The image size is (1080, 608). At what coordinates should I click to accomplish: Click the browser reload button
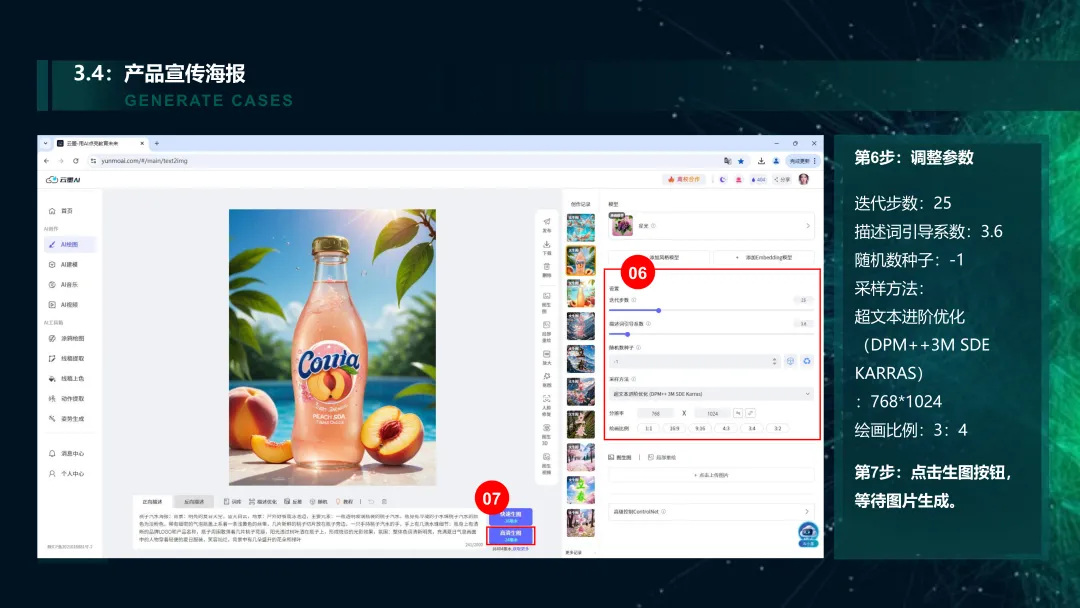(x=76, y=160)
